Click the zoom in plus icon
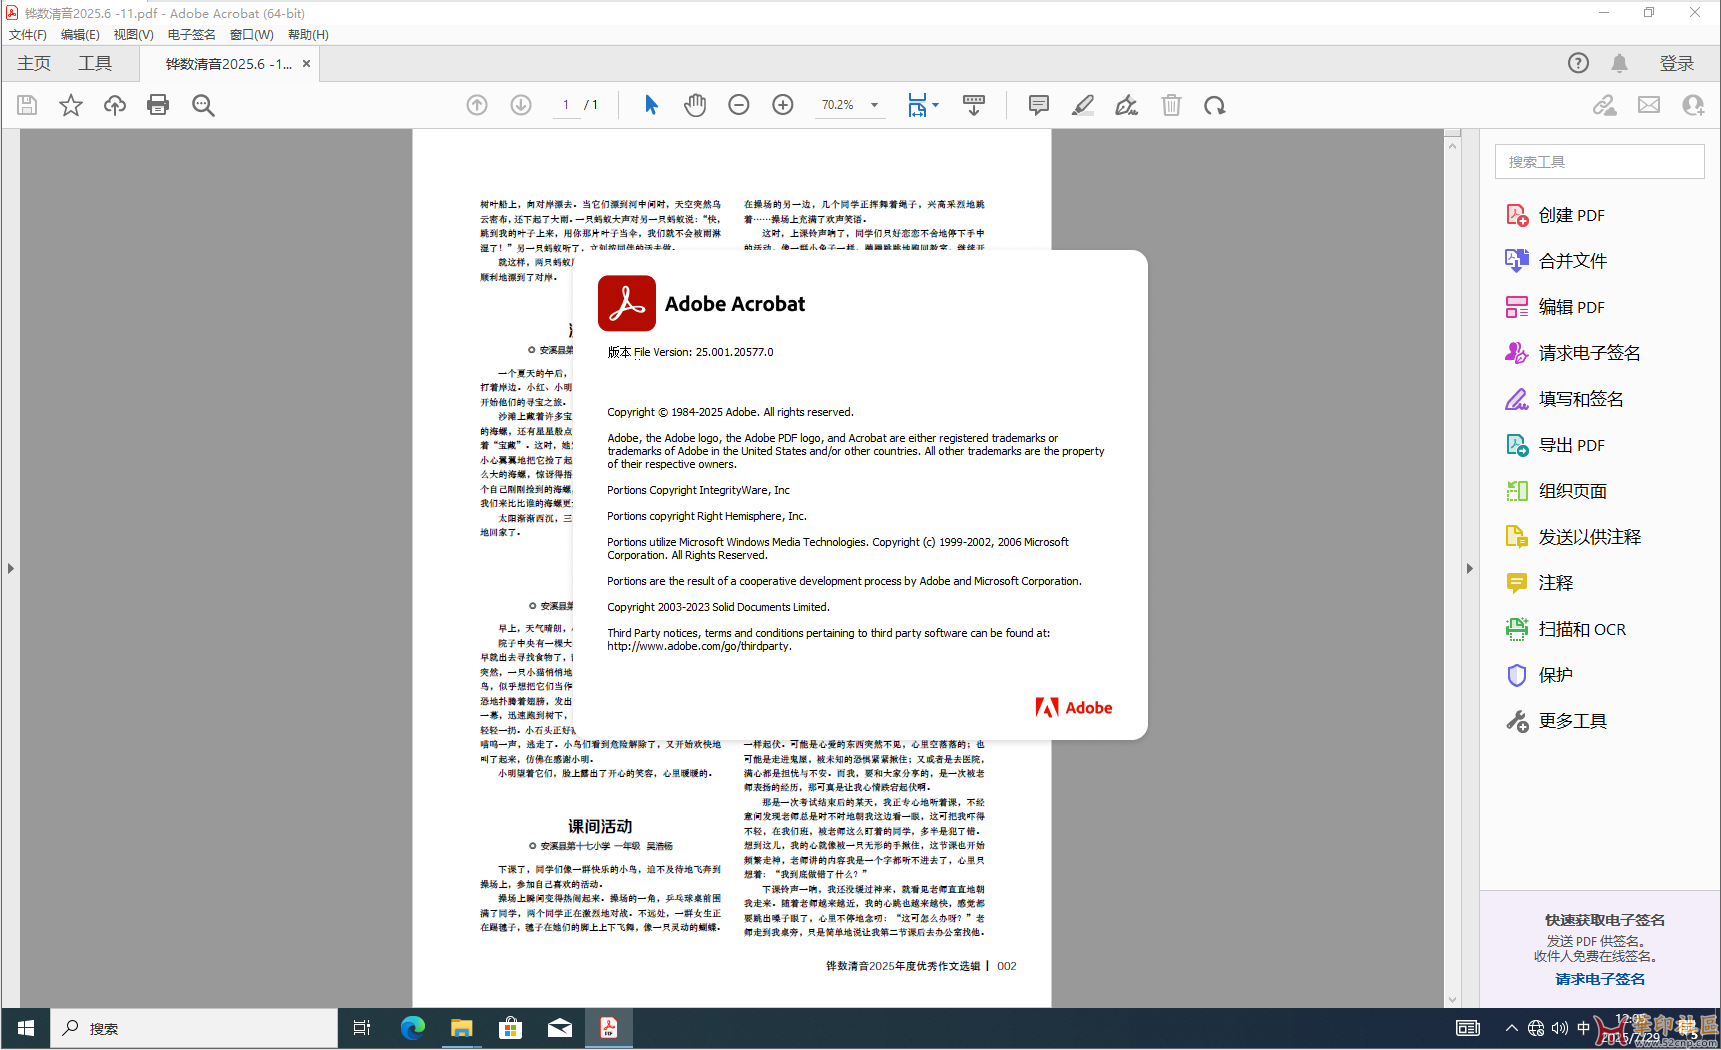The image size is (1721, 1050). click(x=783, y=105)
